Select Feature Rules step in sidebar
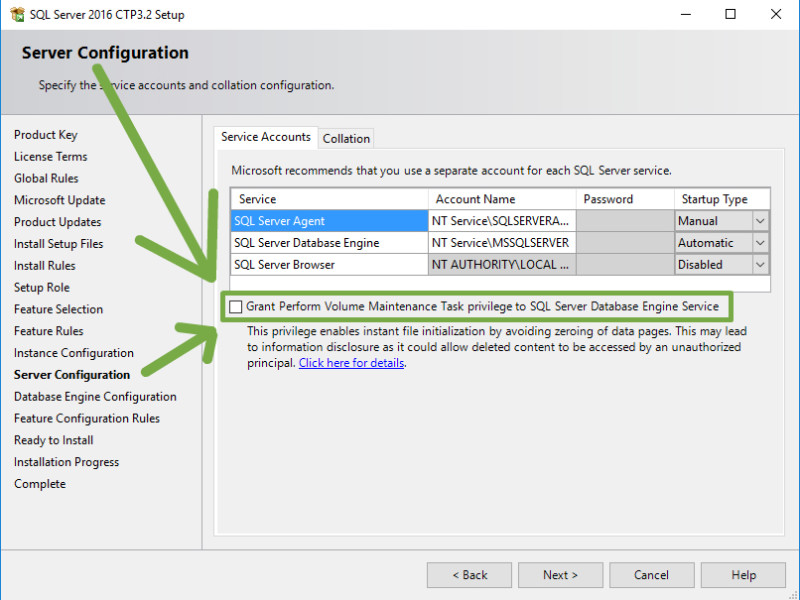 [x=48, y=331]
